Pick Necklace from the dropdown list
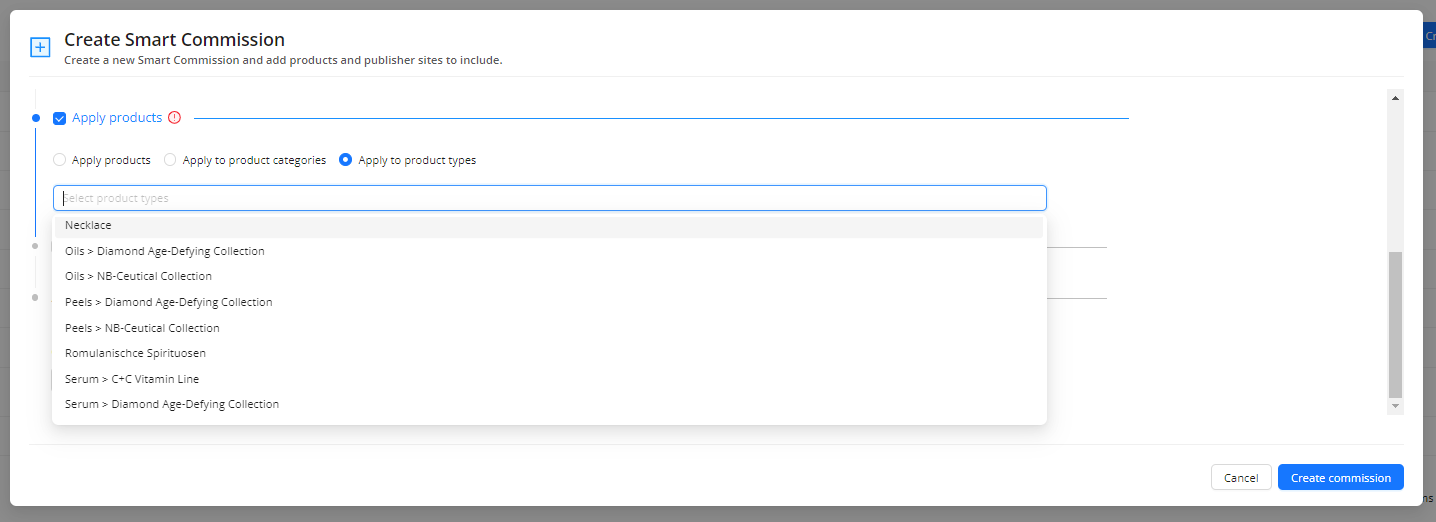This screenshot has width=1436, height=522. pos(88,226)
